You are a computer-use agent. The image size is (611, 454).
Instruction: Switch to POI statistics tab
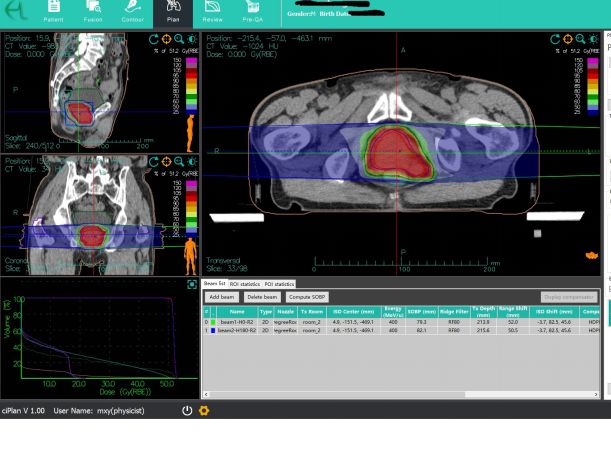point(279,284)
